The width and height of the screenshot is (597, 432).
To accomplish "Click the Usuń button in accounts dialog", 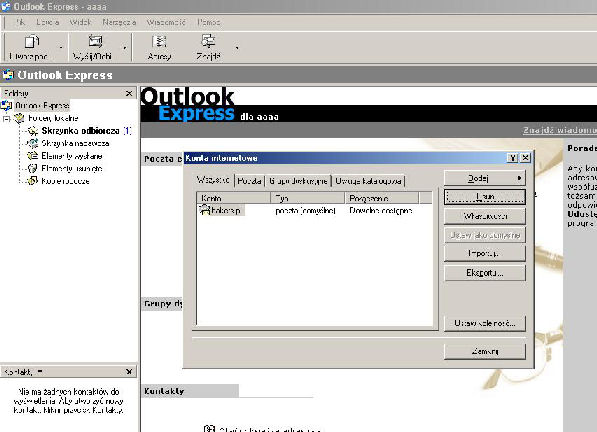I will coord(485,197).
